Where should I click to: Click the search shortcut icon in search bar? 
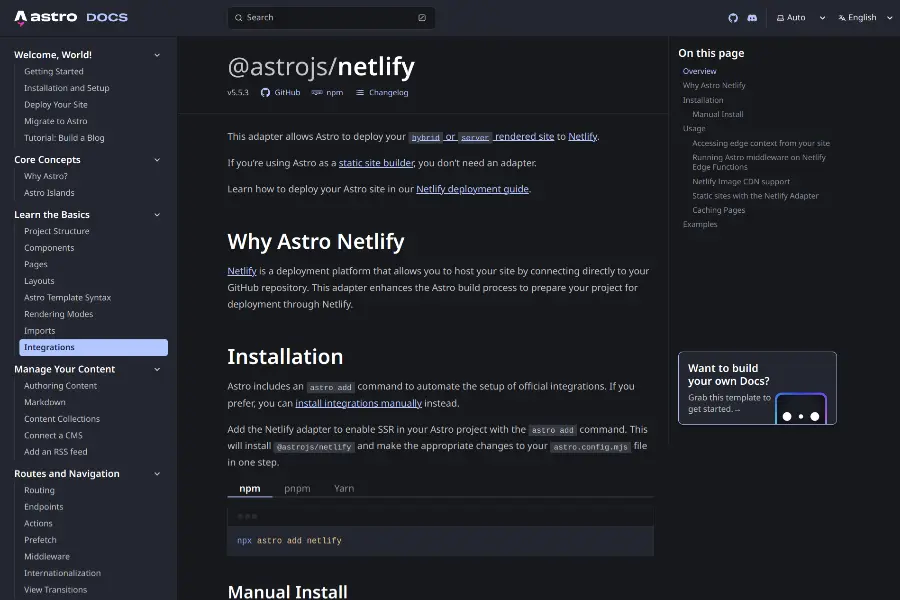point(422,18)
